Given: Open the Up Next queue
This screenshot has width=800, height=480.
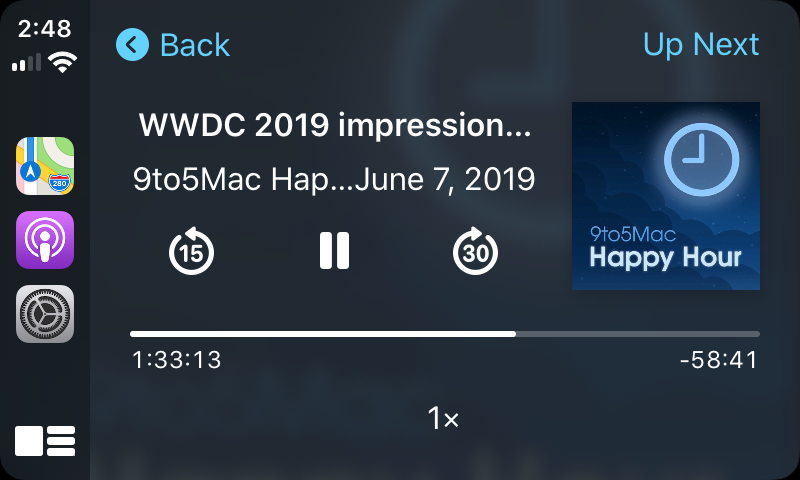Looking at the screenshot, I should point(701,45).
